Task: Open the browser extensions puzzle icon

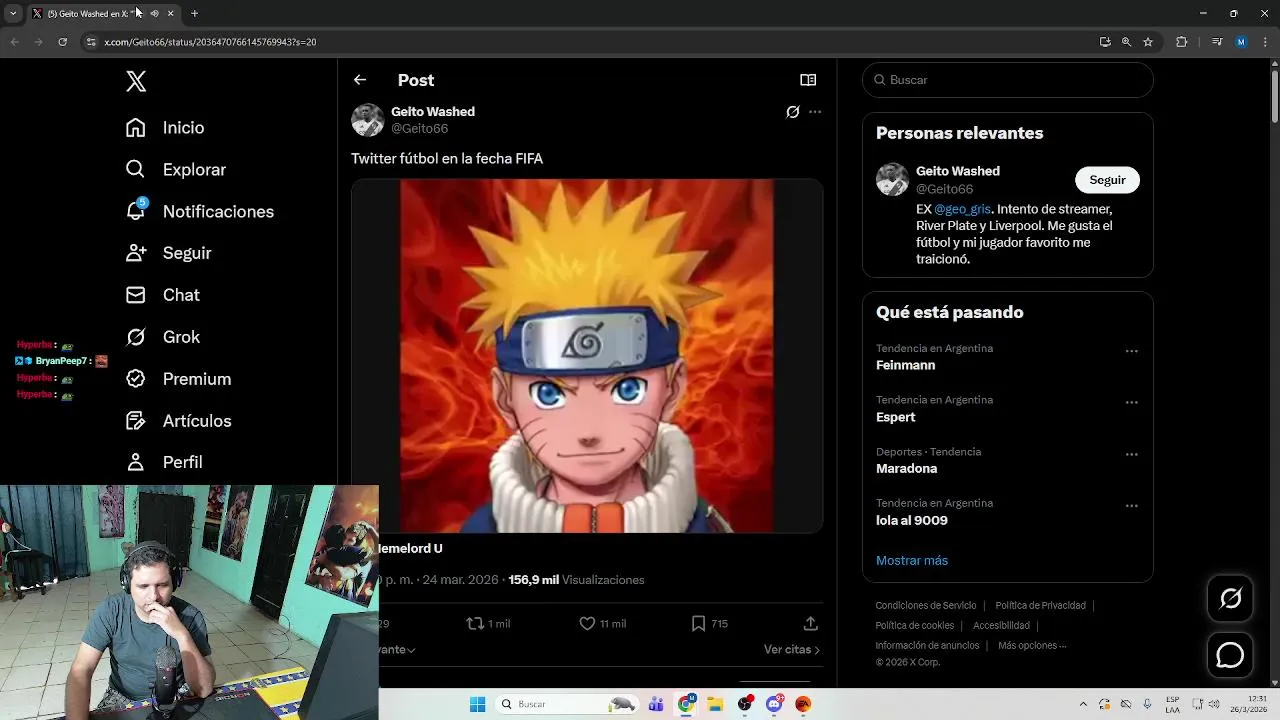Action: 1181,42
